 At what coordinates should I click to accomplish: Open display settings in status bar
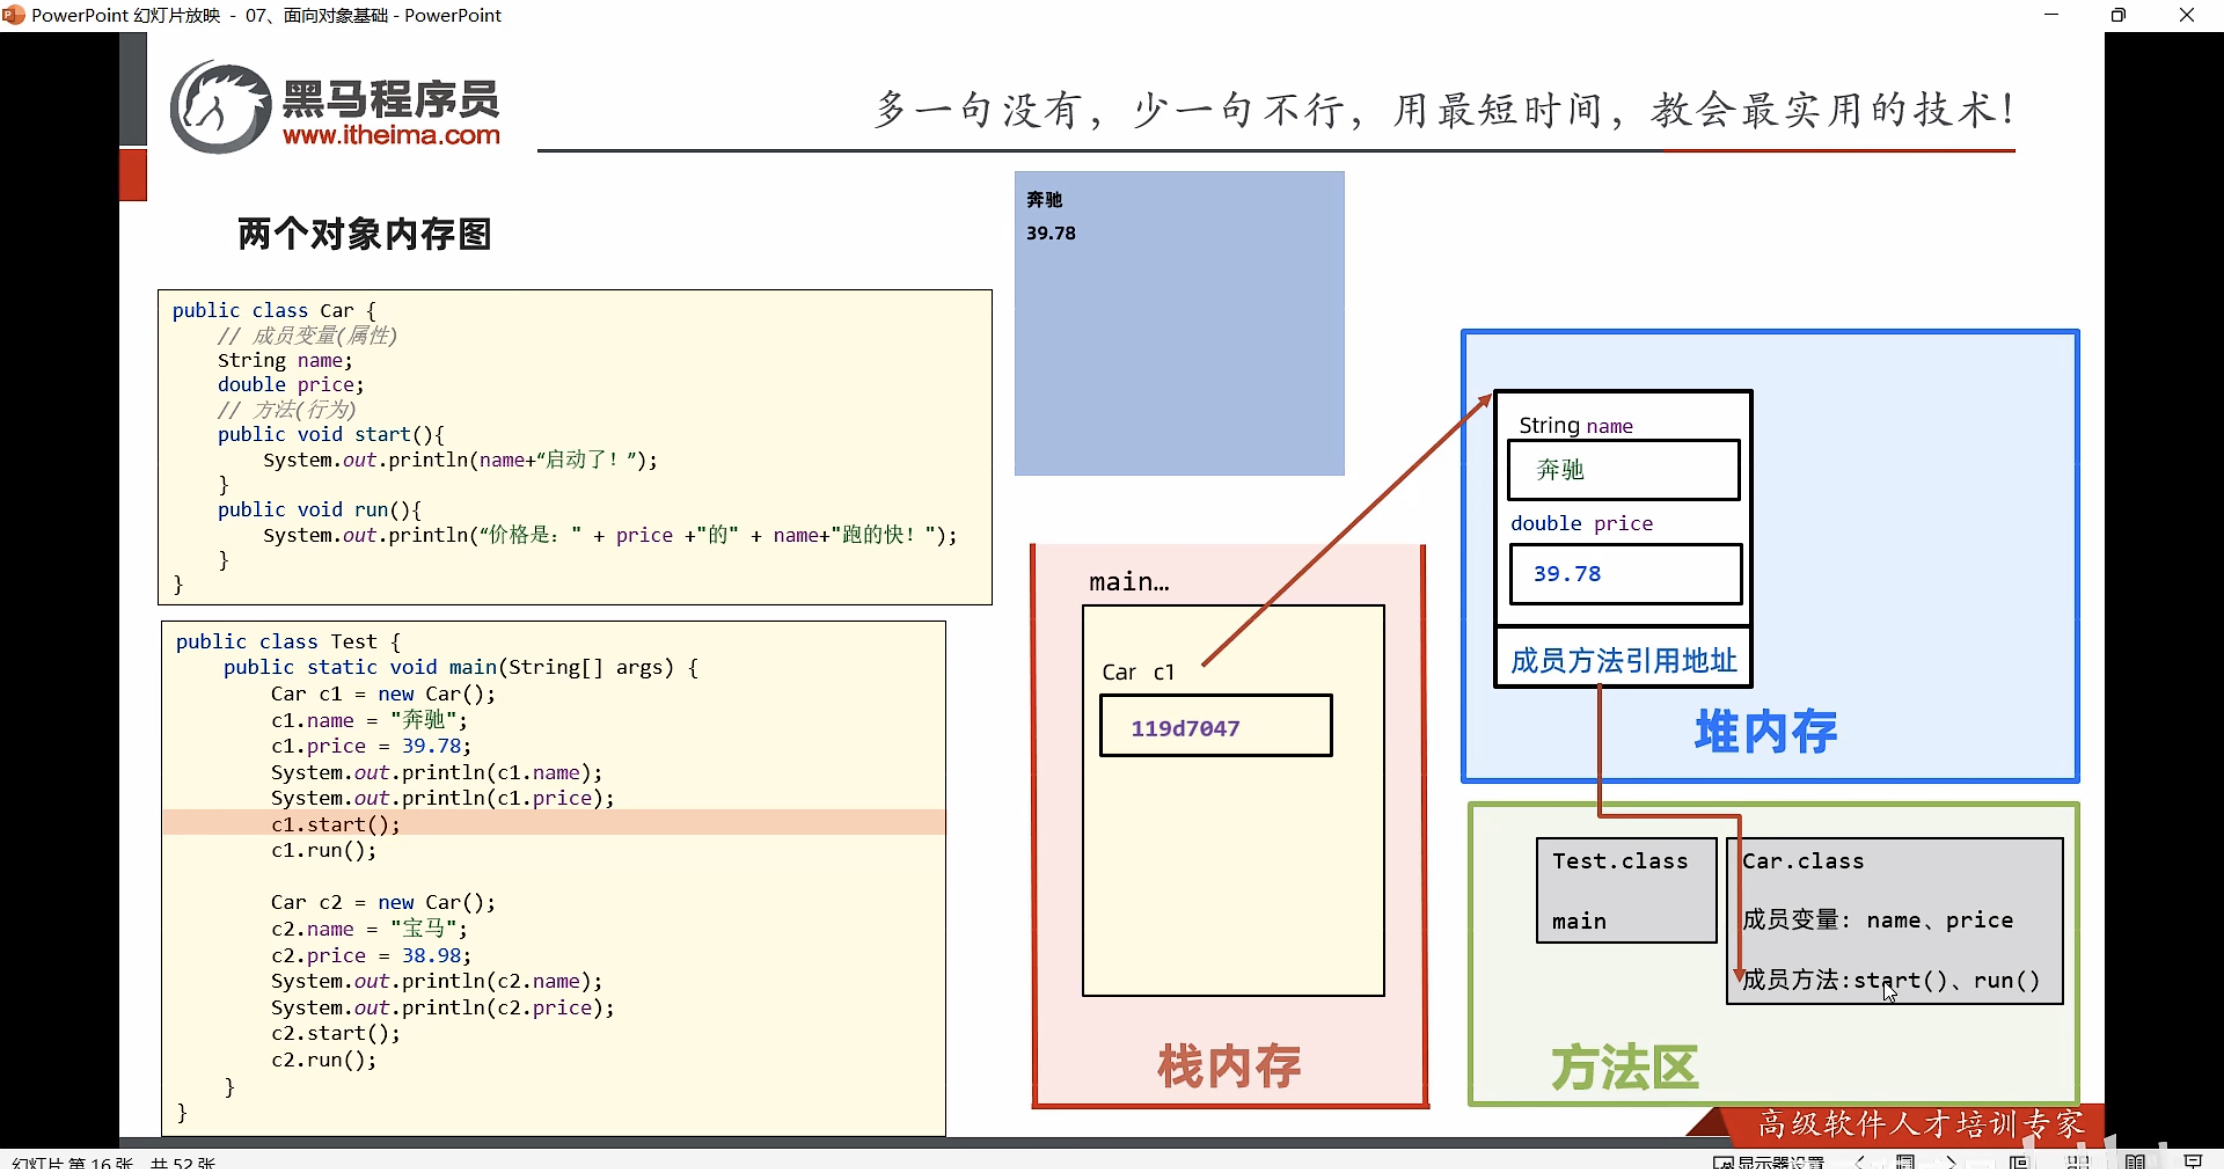coord(1769,1162)
